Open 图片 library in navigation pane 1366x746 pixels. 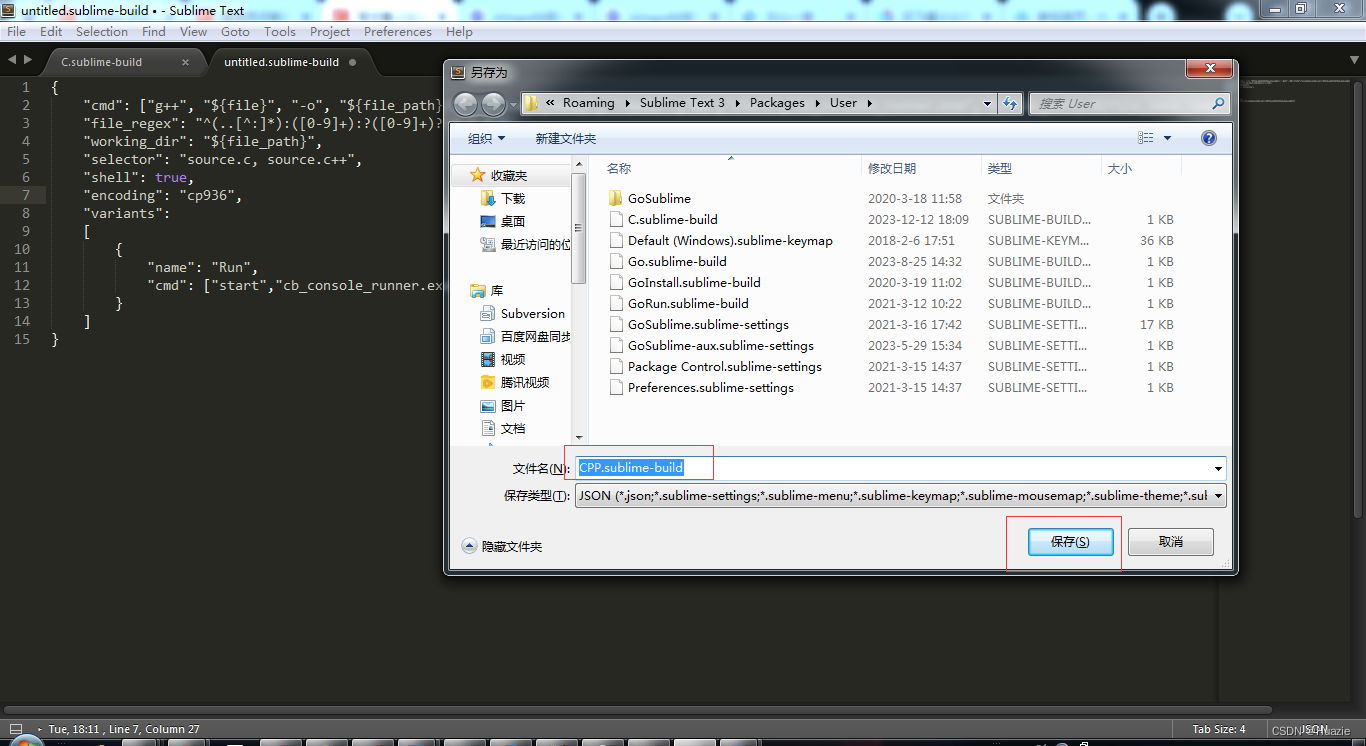[513, 405]
